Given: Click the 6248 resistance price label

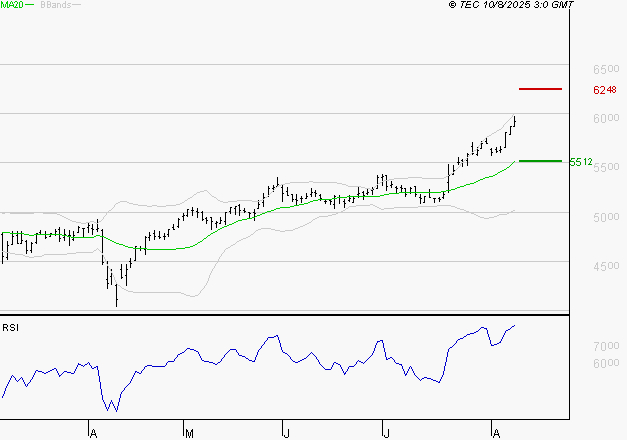Looking at the screenshot, I should click(602, 90).
